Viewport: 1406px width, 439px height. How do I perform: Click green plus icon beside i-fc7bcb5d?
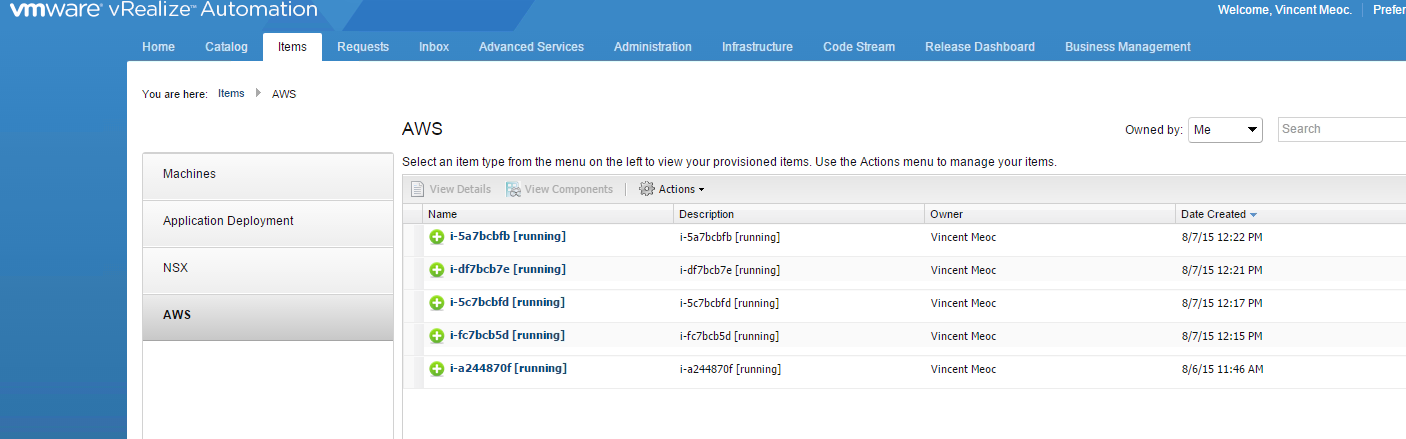[437, 336]
